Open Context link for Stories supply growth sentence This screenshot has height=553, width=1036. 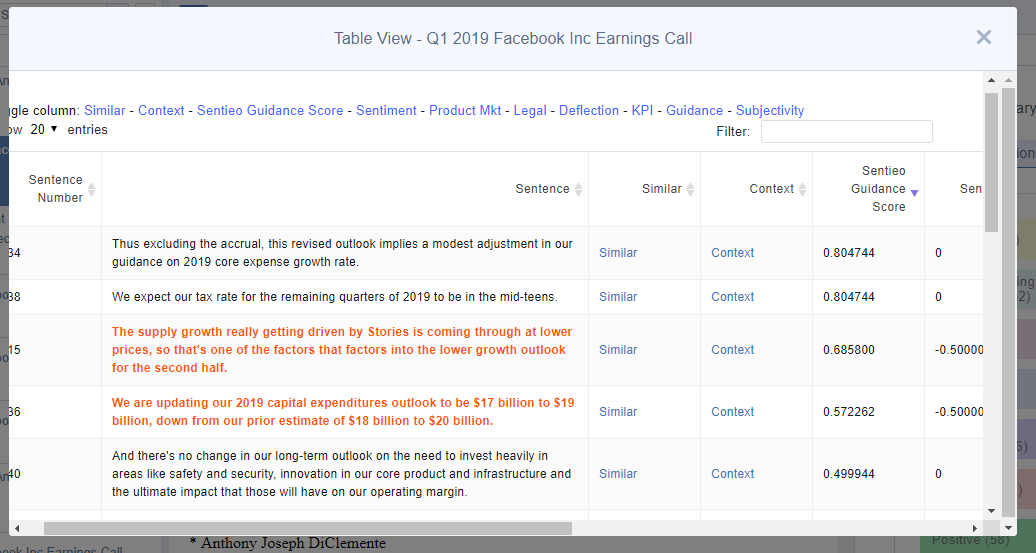point(732,350)
